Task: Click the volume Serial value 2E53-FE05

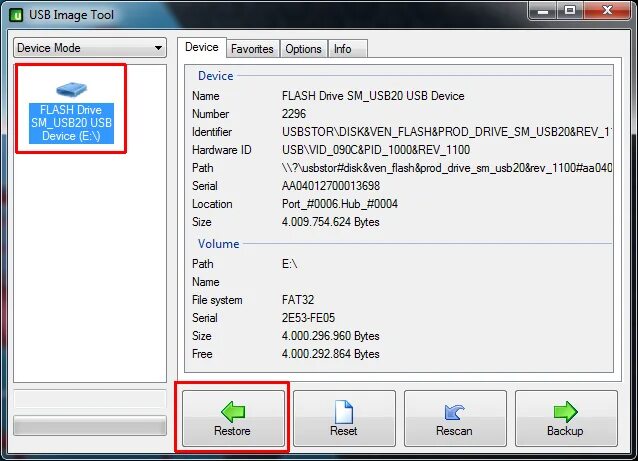Action: [308, 318]
